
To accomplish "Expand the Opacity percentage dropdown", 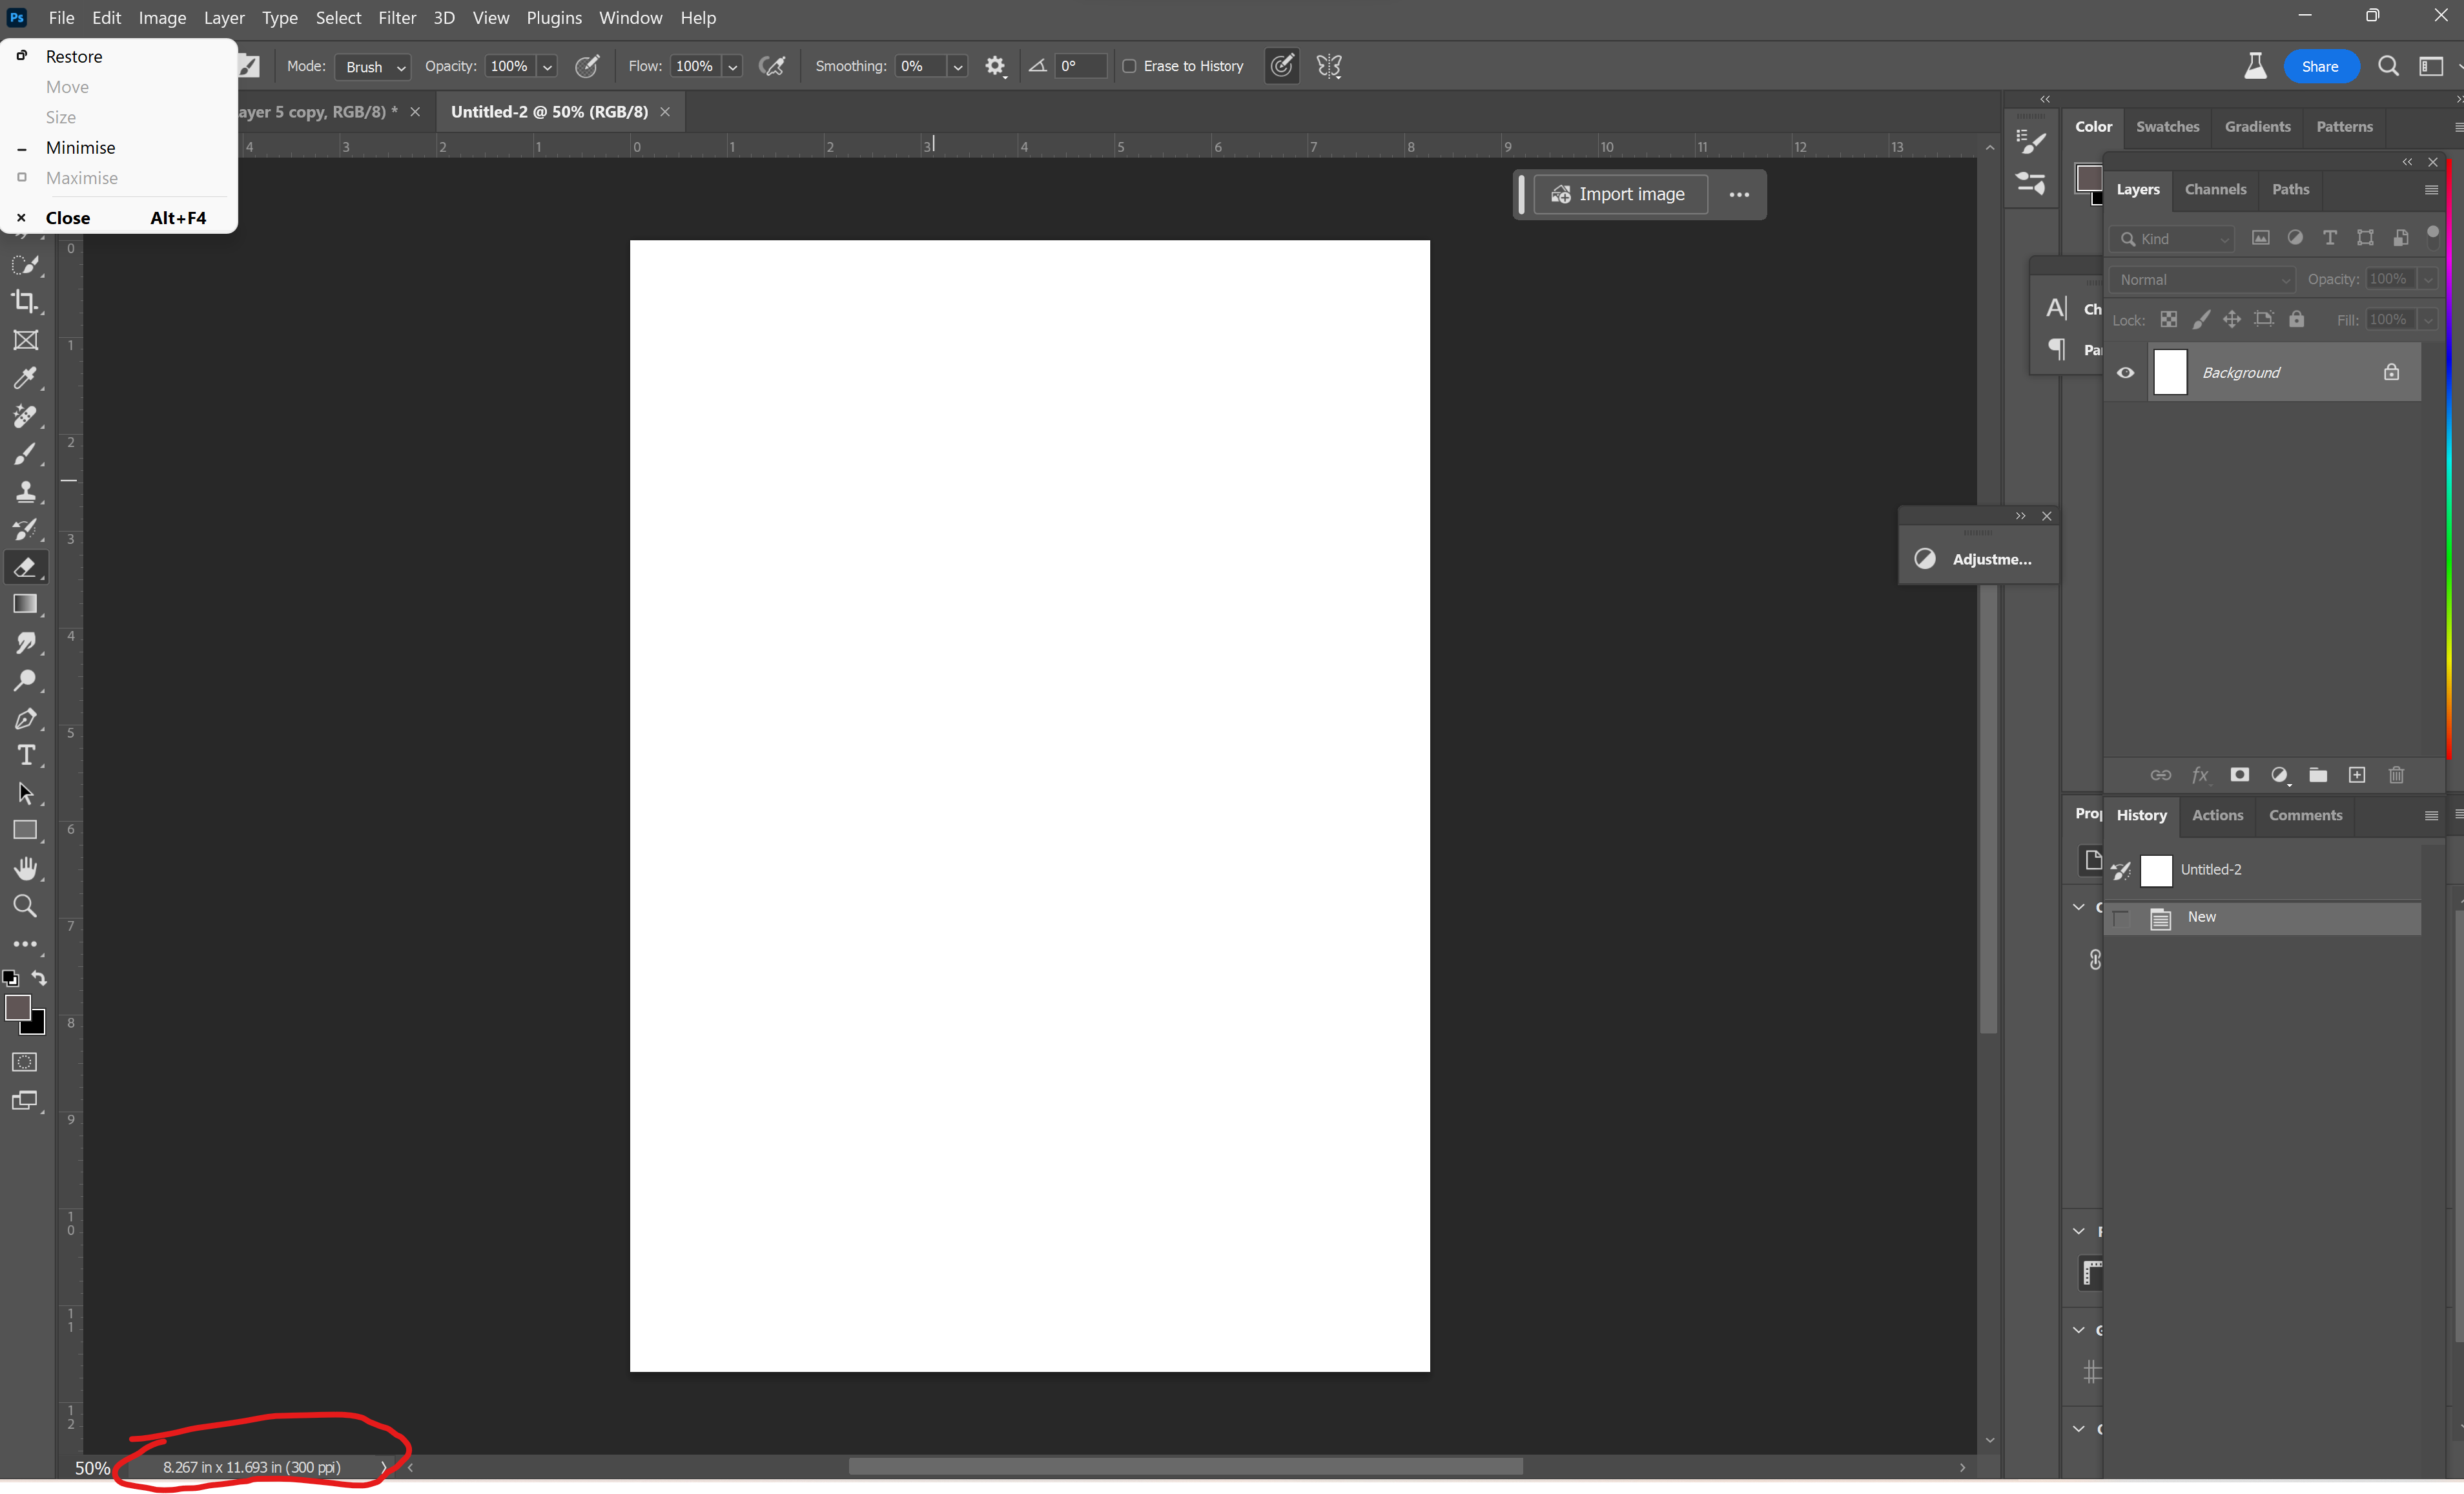I will 548,65.
